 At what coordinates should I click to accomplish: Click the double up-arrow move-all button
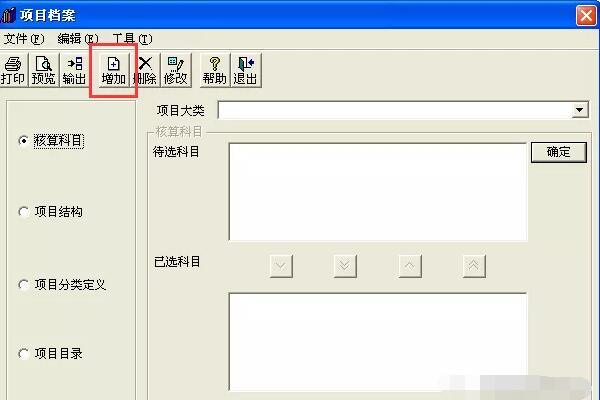click(474, 266)
